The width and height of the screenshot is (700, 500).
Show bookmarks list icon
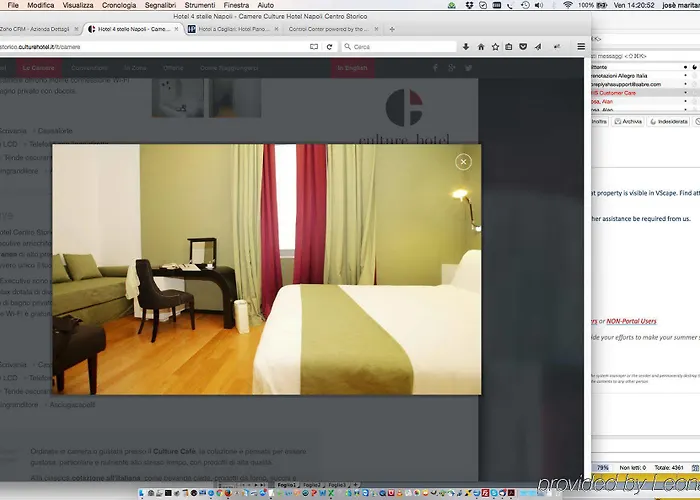(x=508, y=47)
